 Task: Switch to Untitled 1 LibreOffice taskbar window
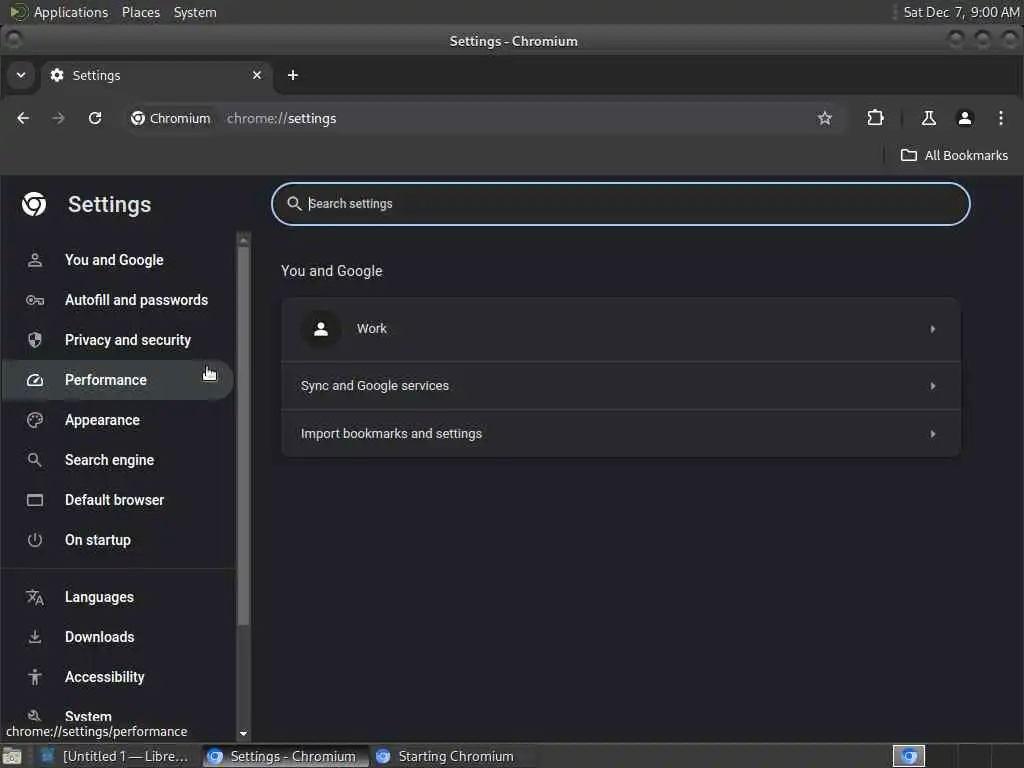coord(116,756)
